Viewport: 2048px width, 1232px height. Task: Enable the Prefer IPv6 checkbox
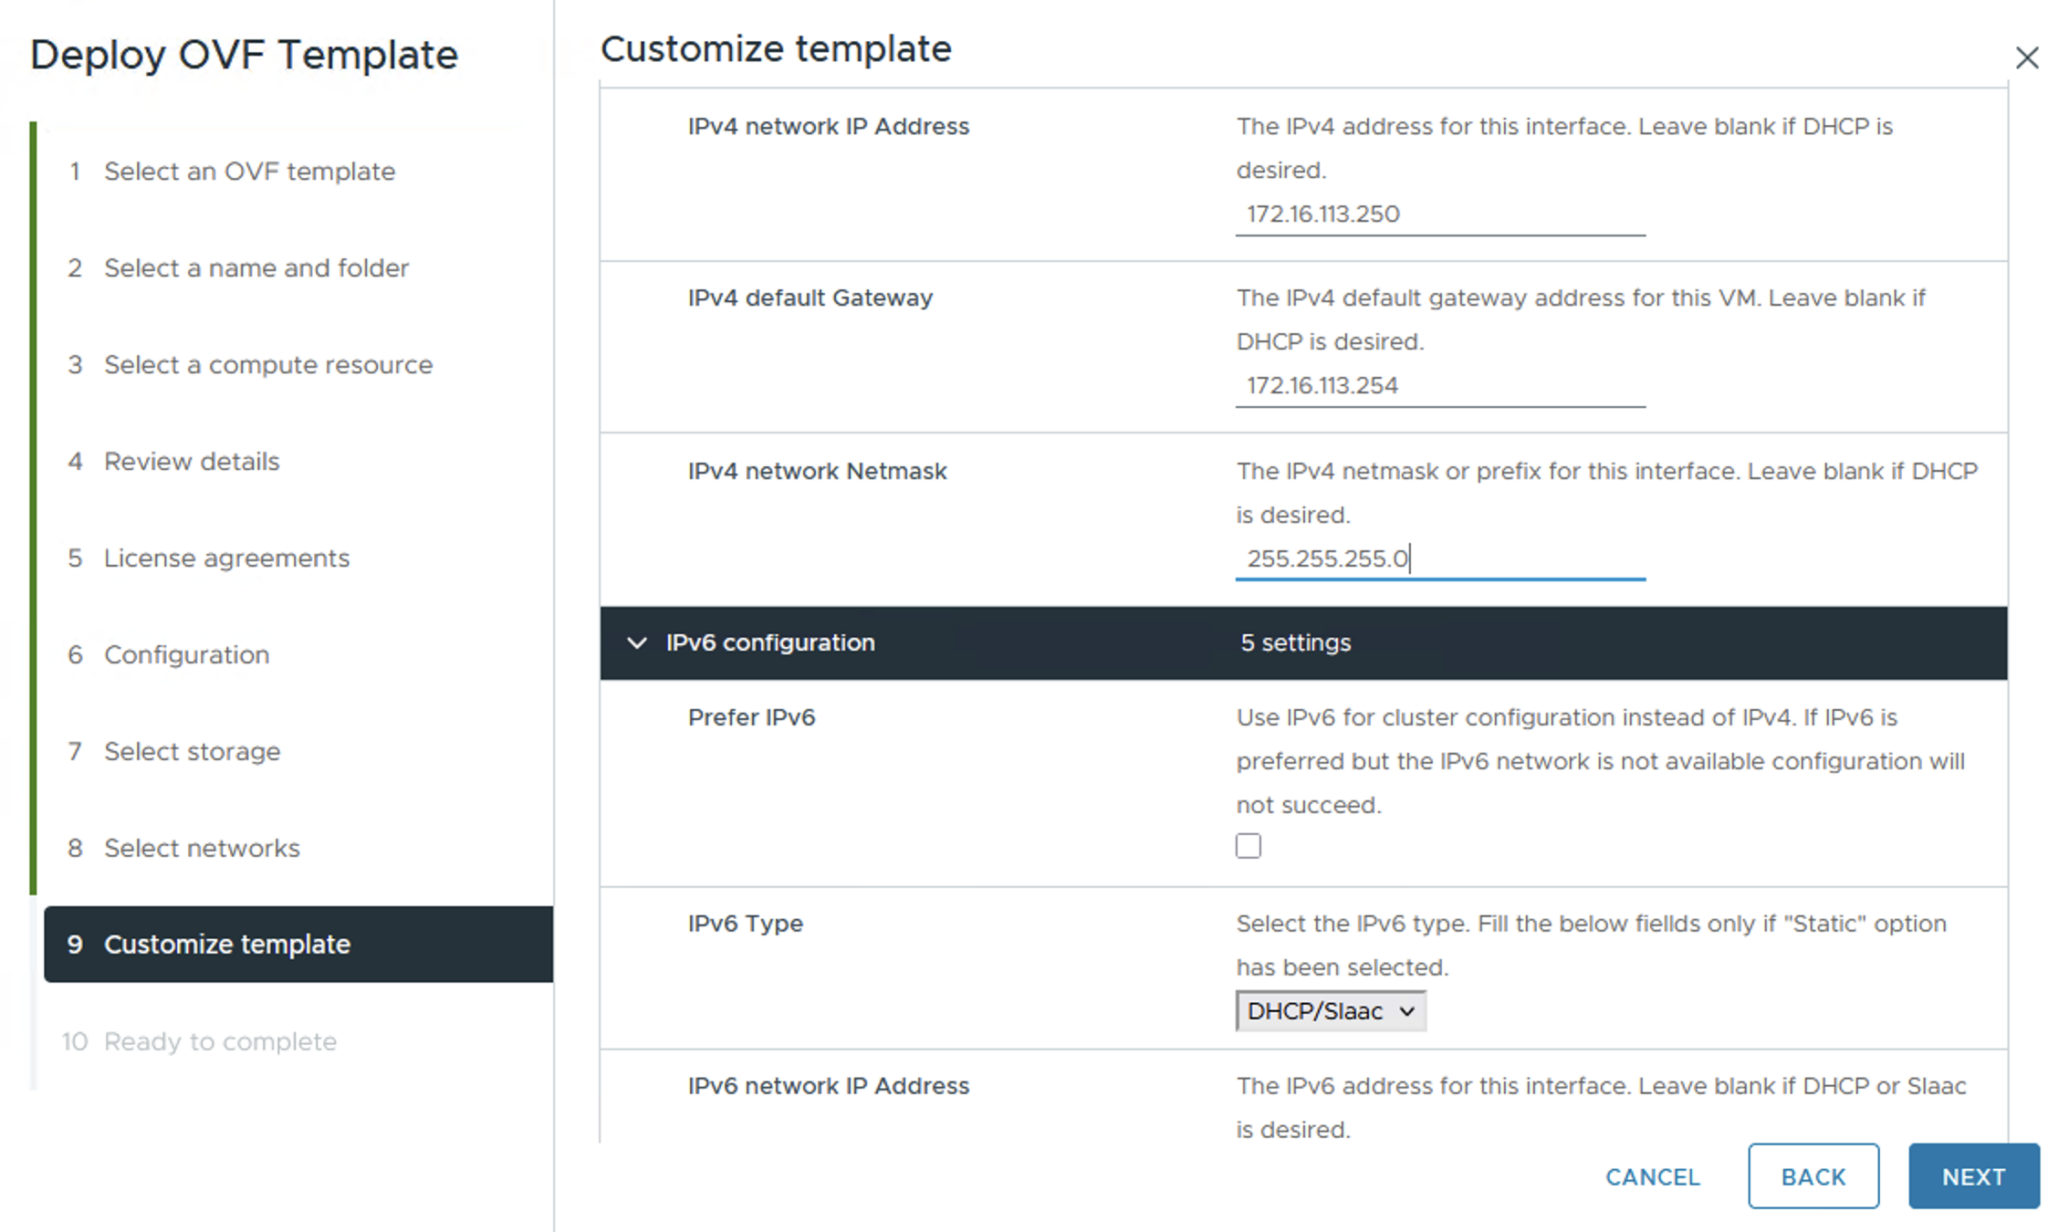point(1248,846)
